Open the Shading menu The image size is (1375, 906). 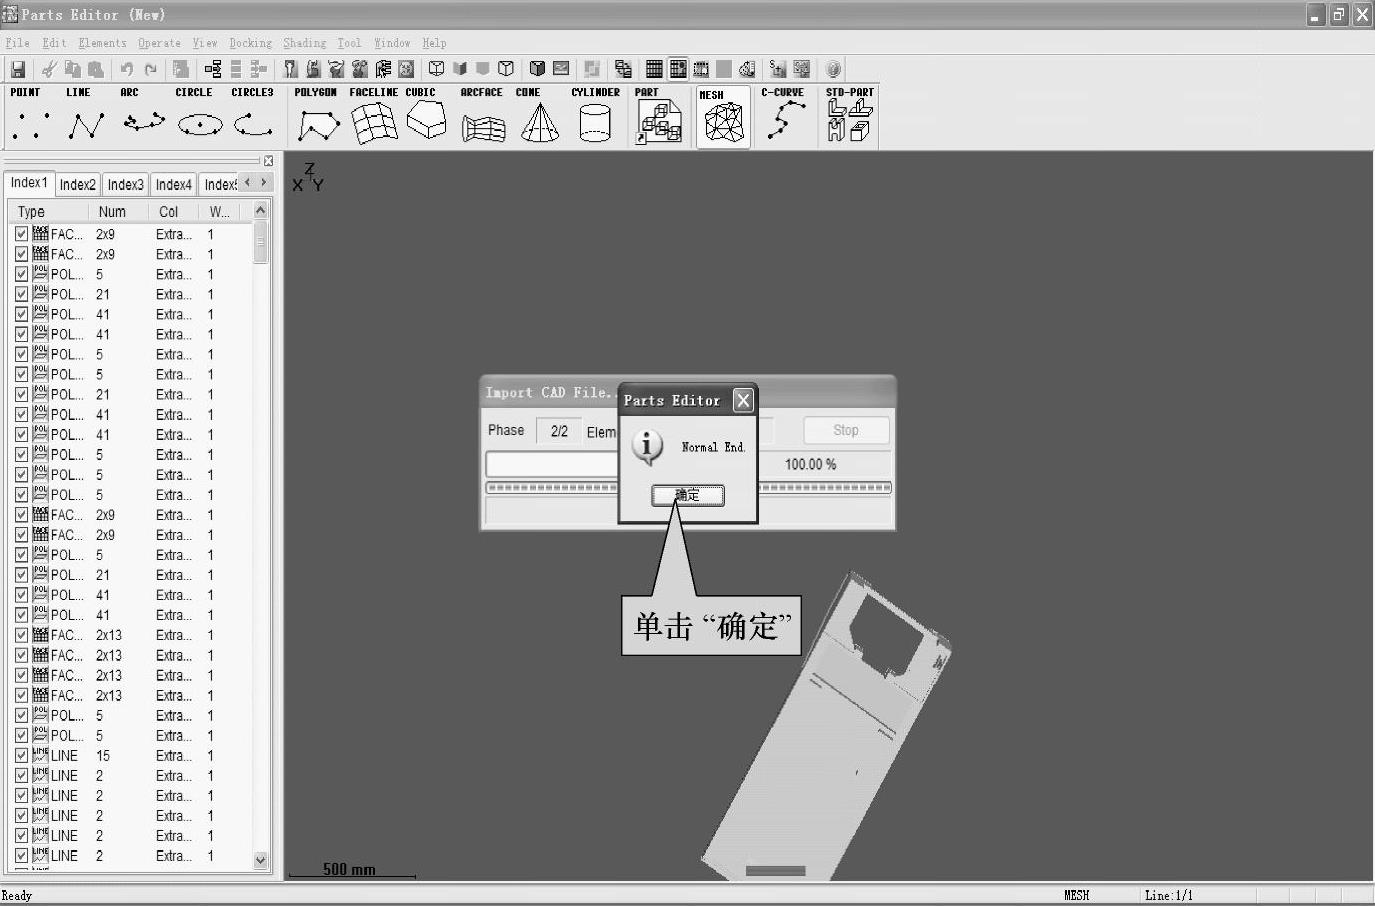pos(304,43)
